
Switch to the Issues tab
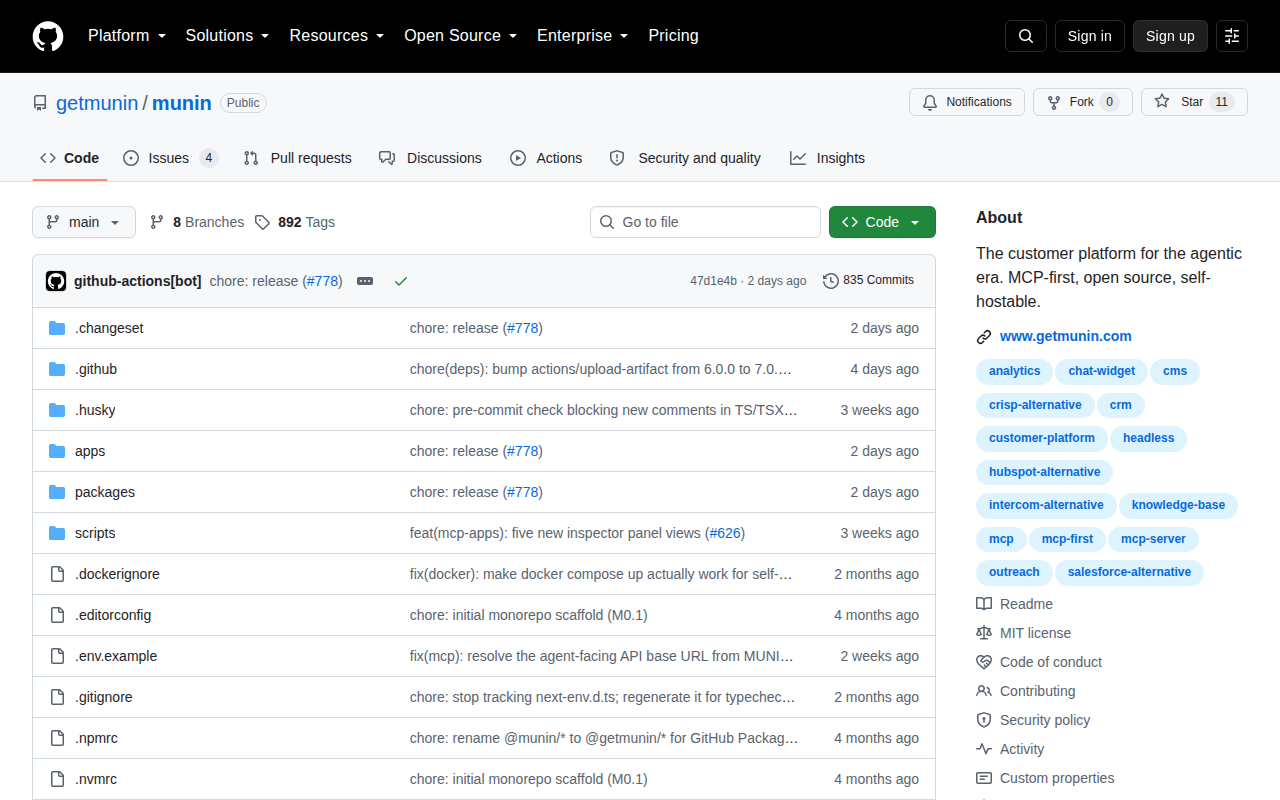tap(171, 158)
